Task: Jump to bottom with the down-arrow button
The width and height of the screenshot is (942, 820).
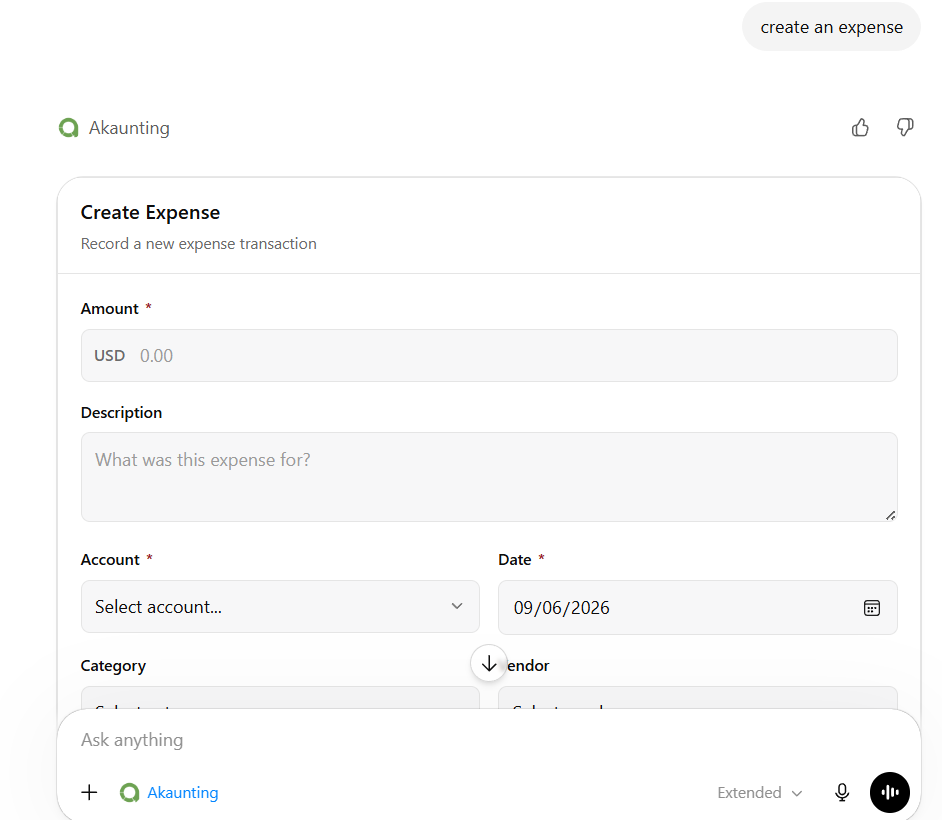Action: pyautogui.click(x=489, y=663)
